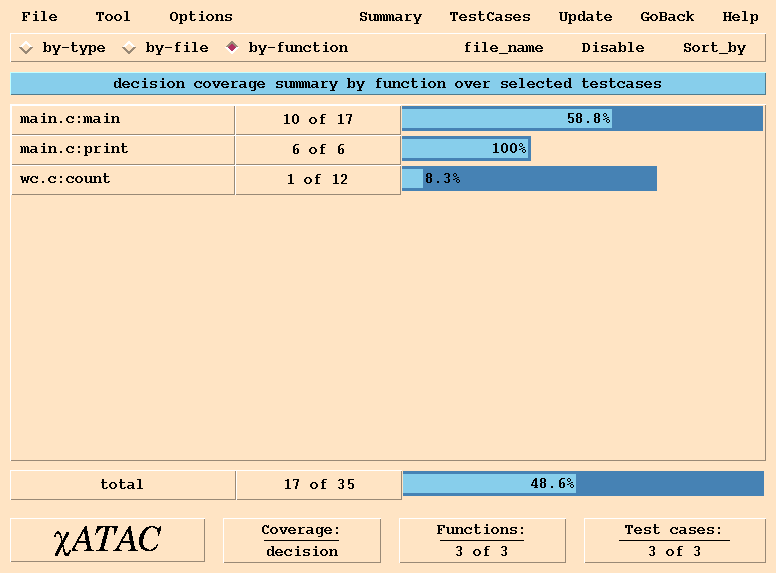Click the Summary button
Image resolution: width=776 pixels, height=573 pixels.
[x=390, y=17]
